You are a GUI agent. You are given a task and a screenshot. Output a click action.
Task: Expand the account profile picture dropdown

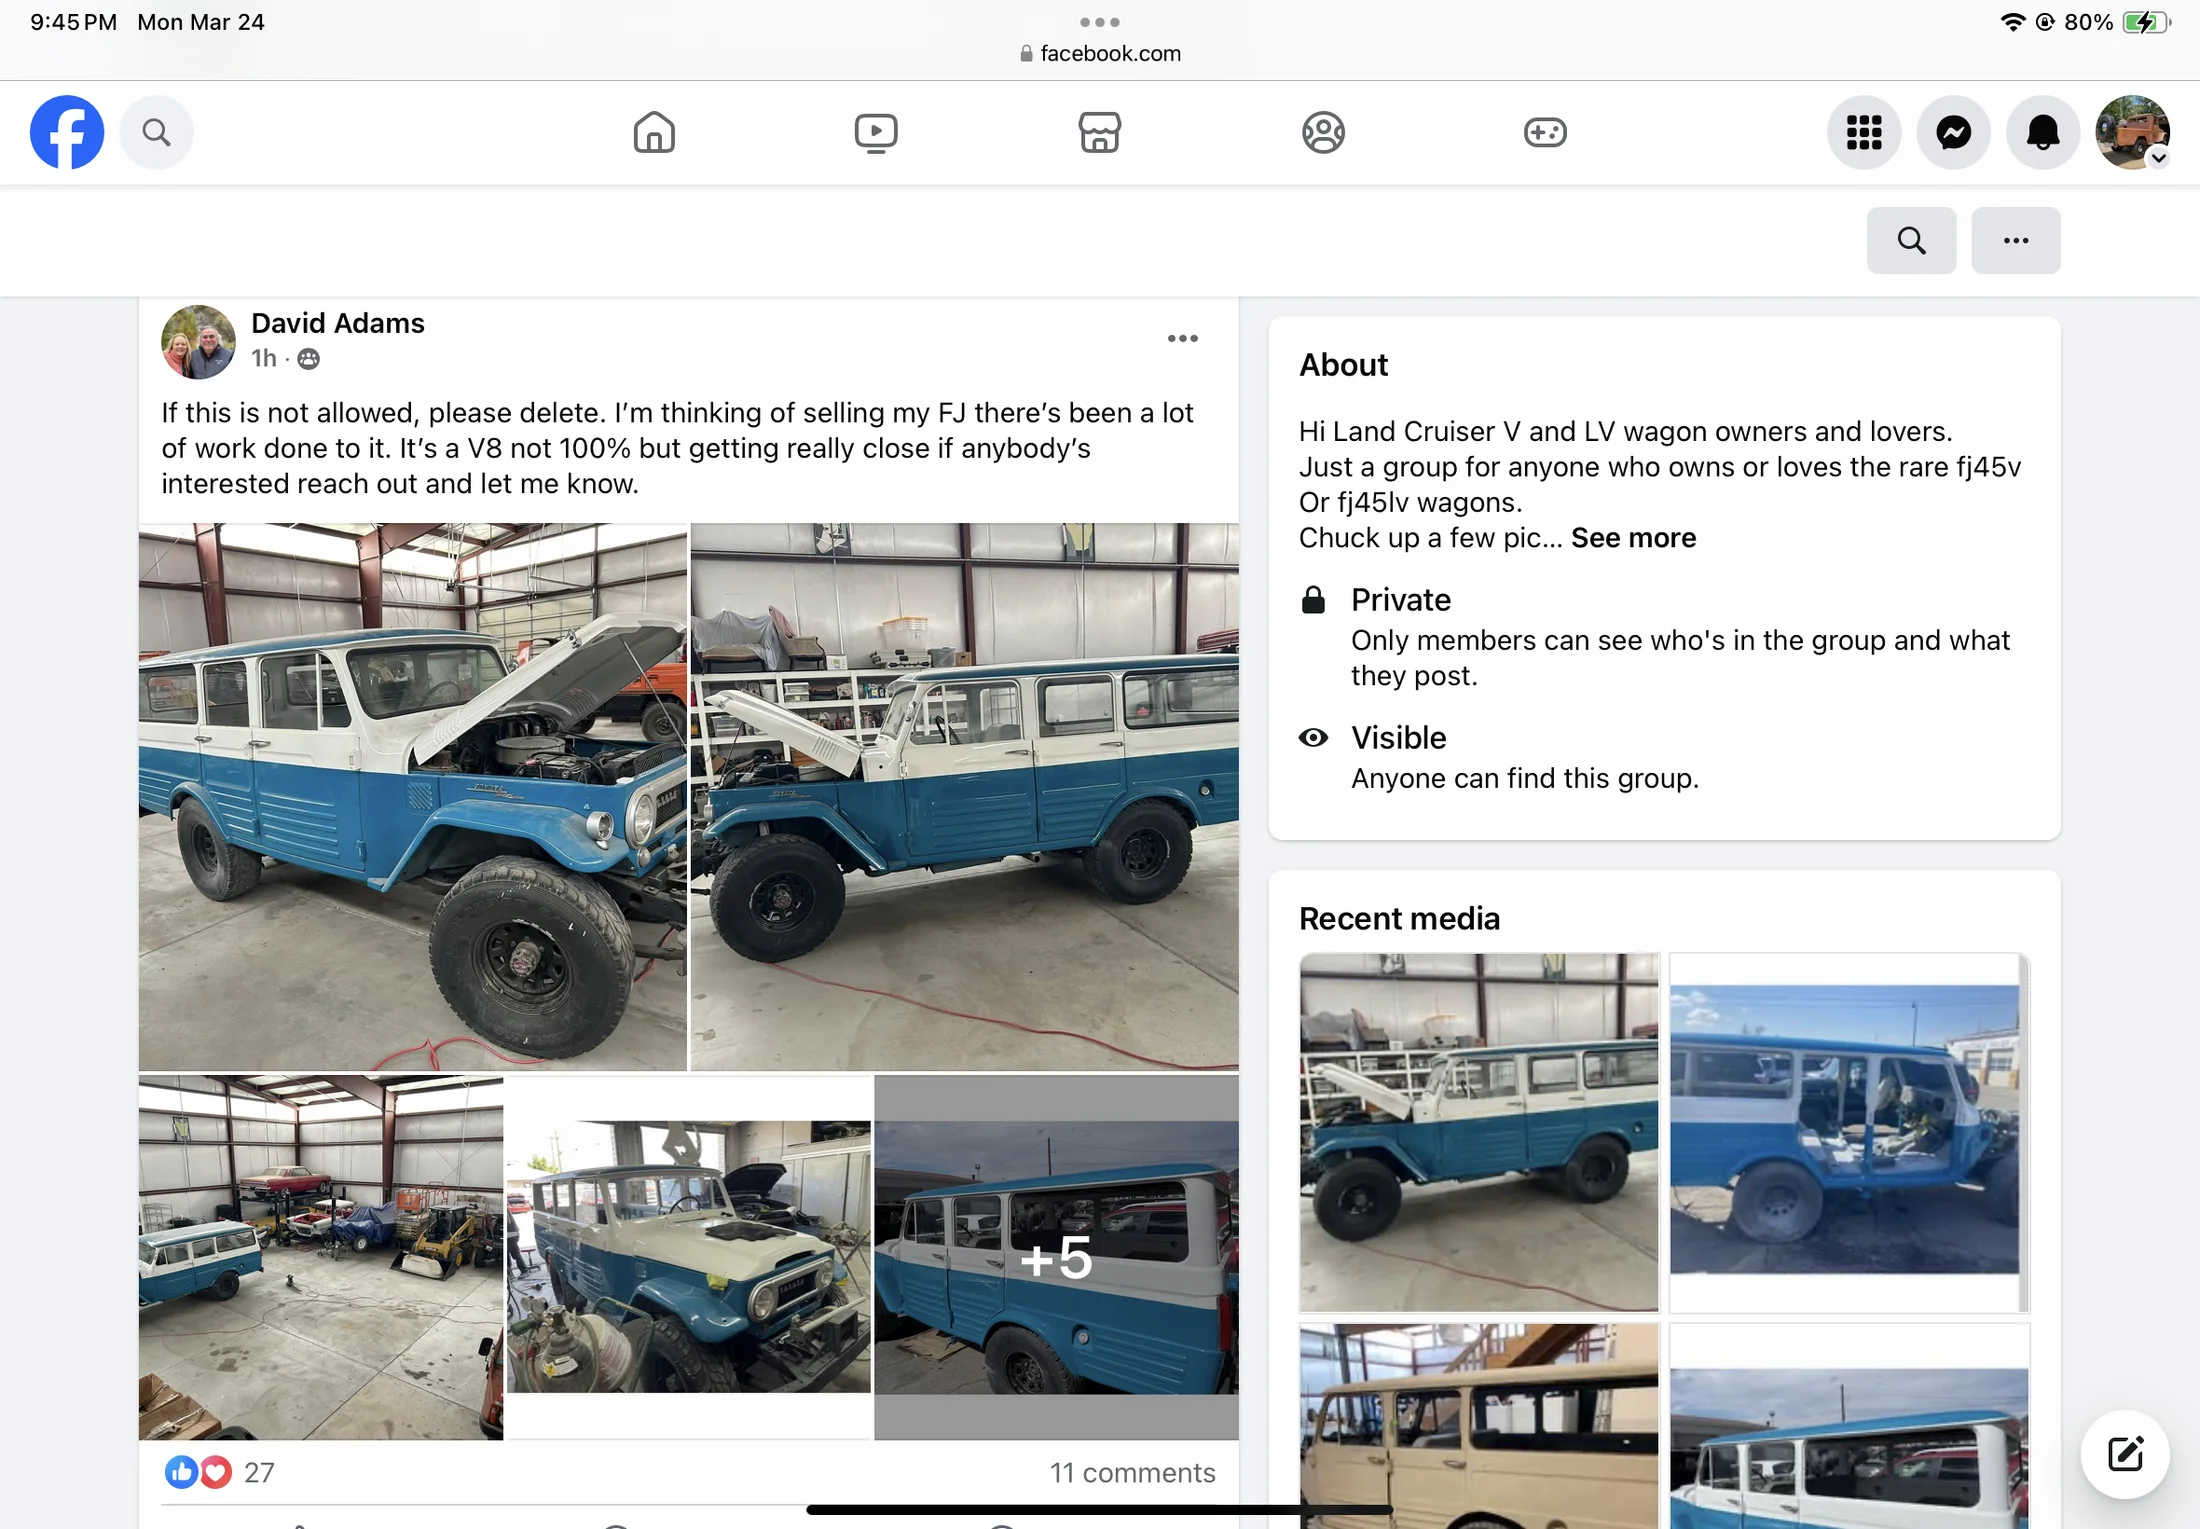pyautogui.click(x=2133, y=132)
